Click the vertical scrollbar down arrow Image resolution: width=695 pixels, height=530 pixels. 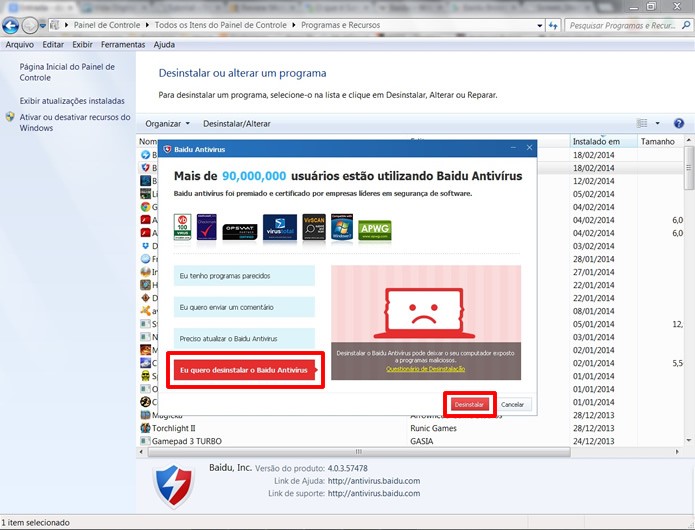tap(689, 440)
